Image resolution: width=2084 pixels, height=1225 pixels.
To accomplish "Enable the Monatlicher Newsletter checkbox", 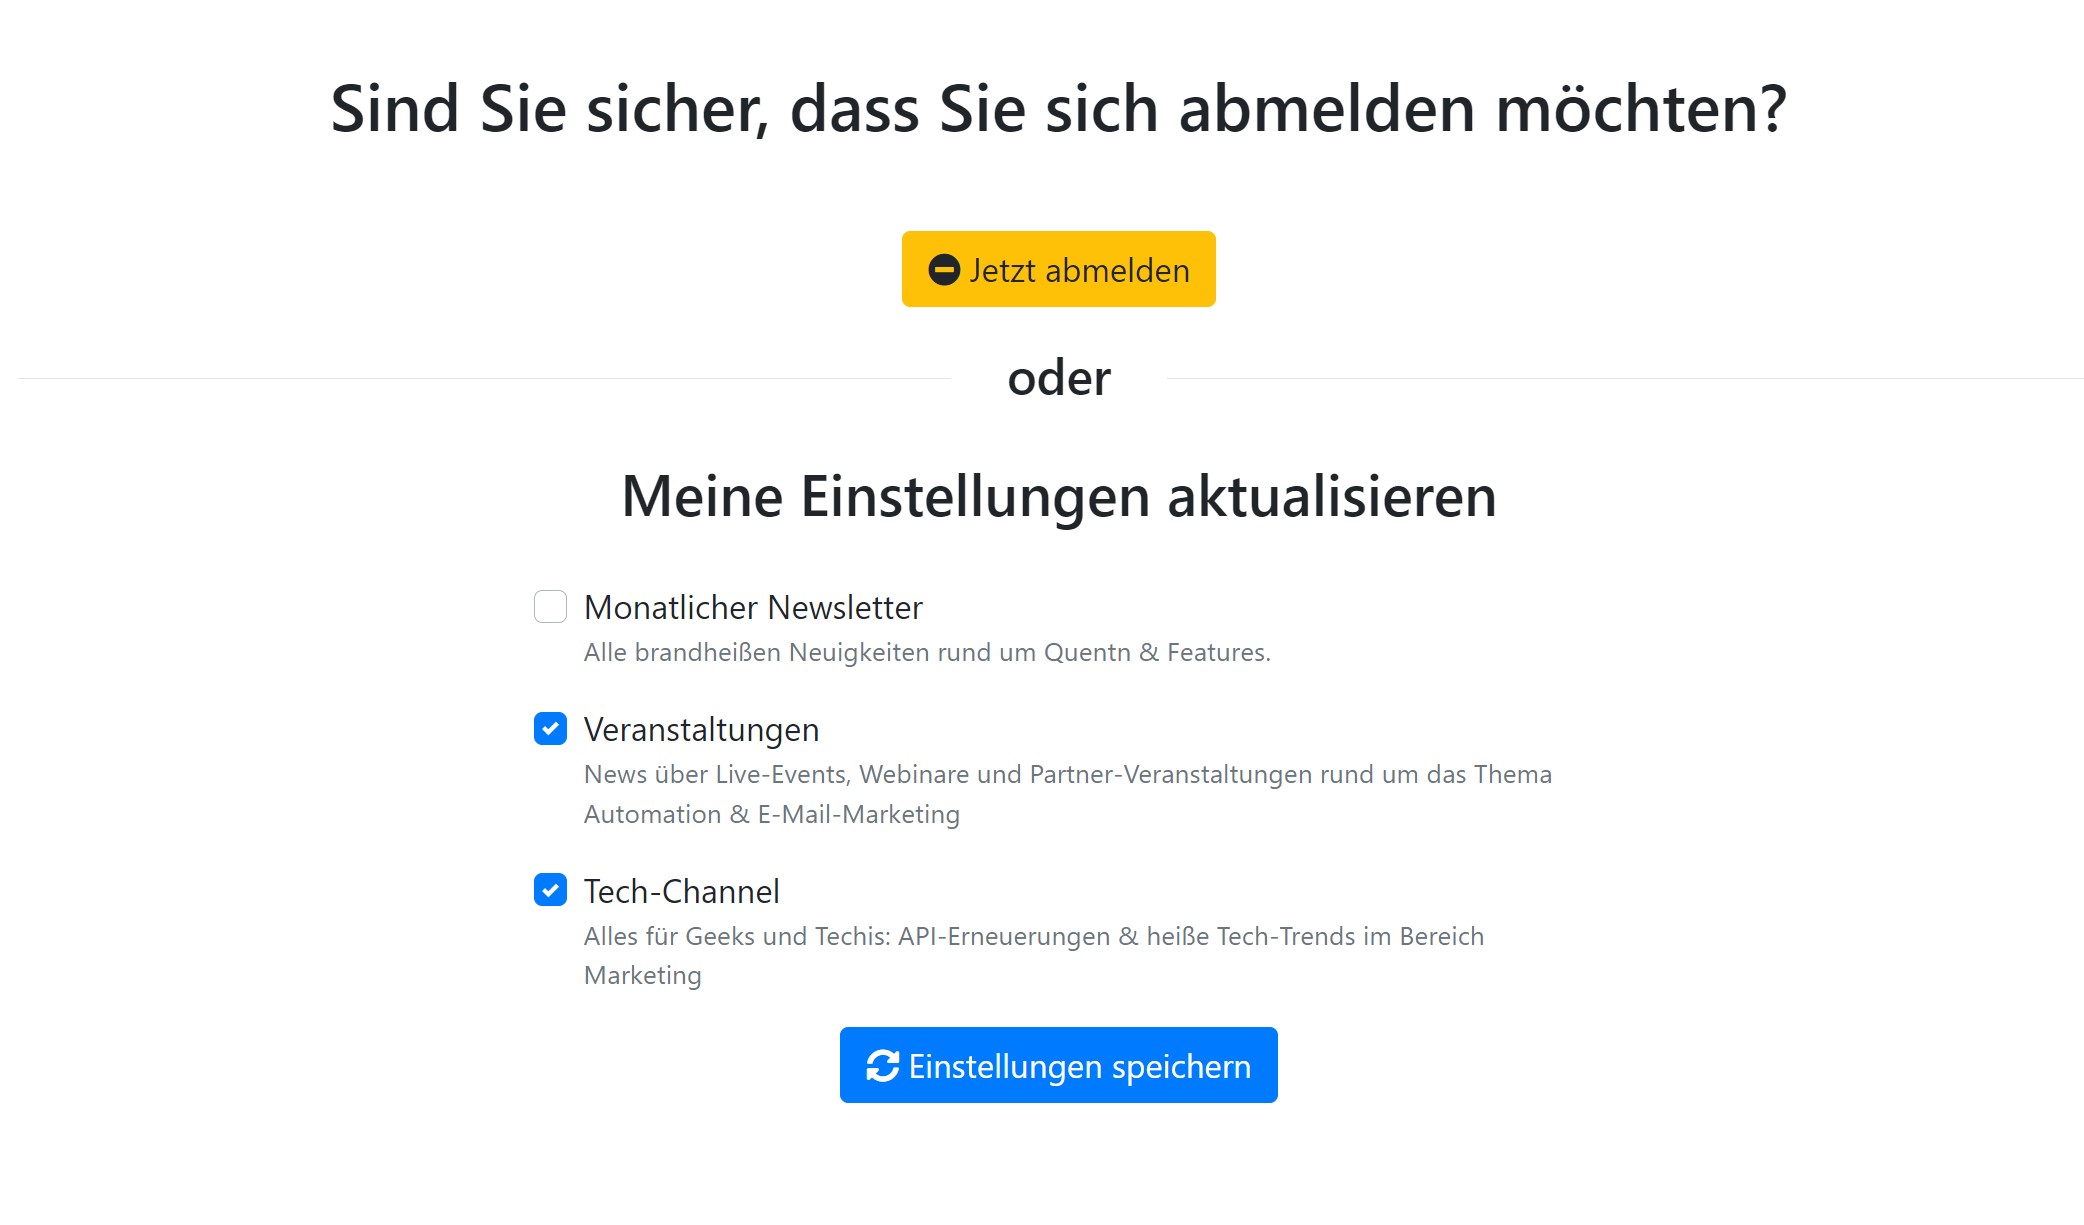I will (x=550, y=607).
